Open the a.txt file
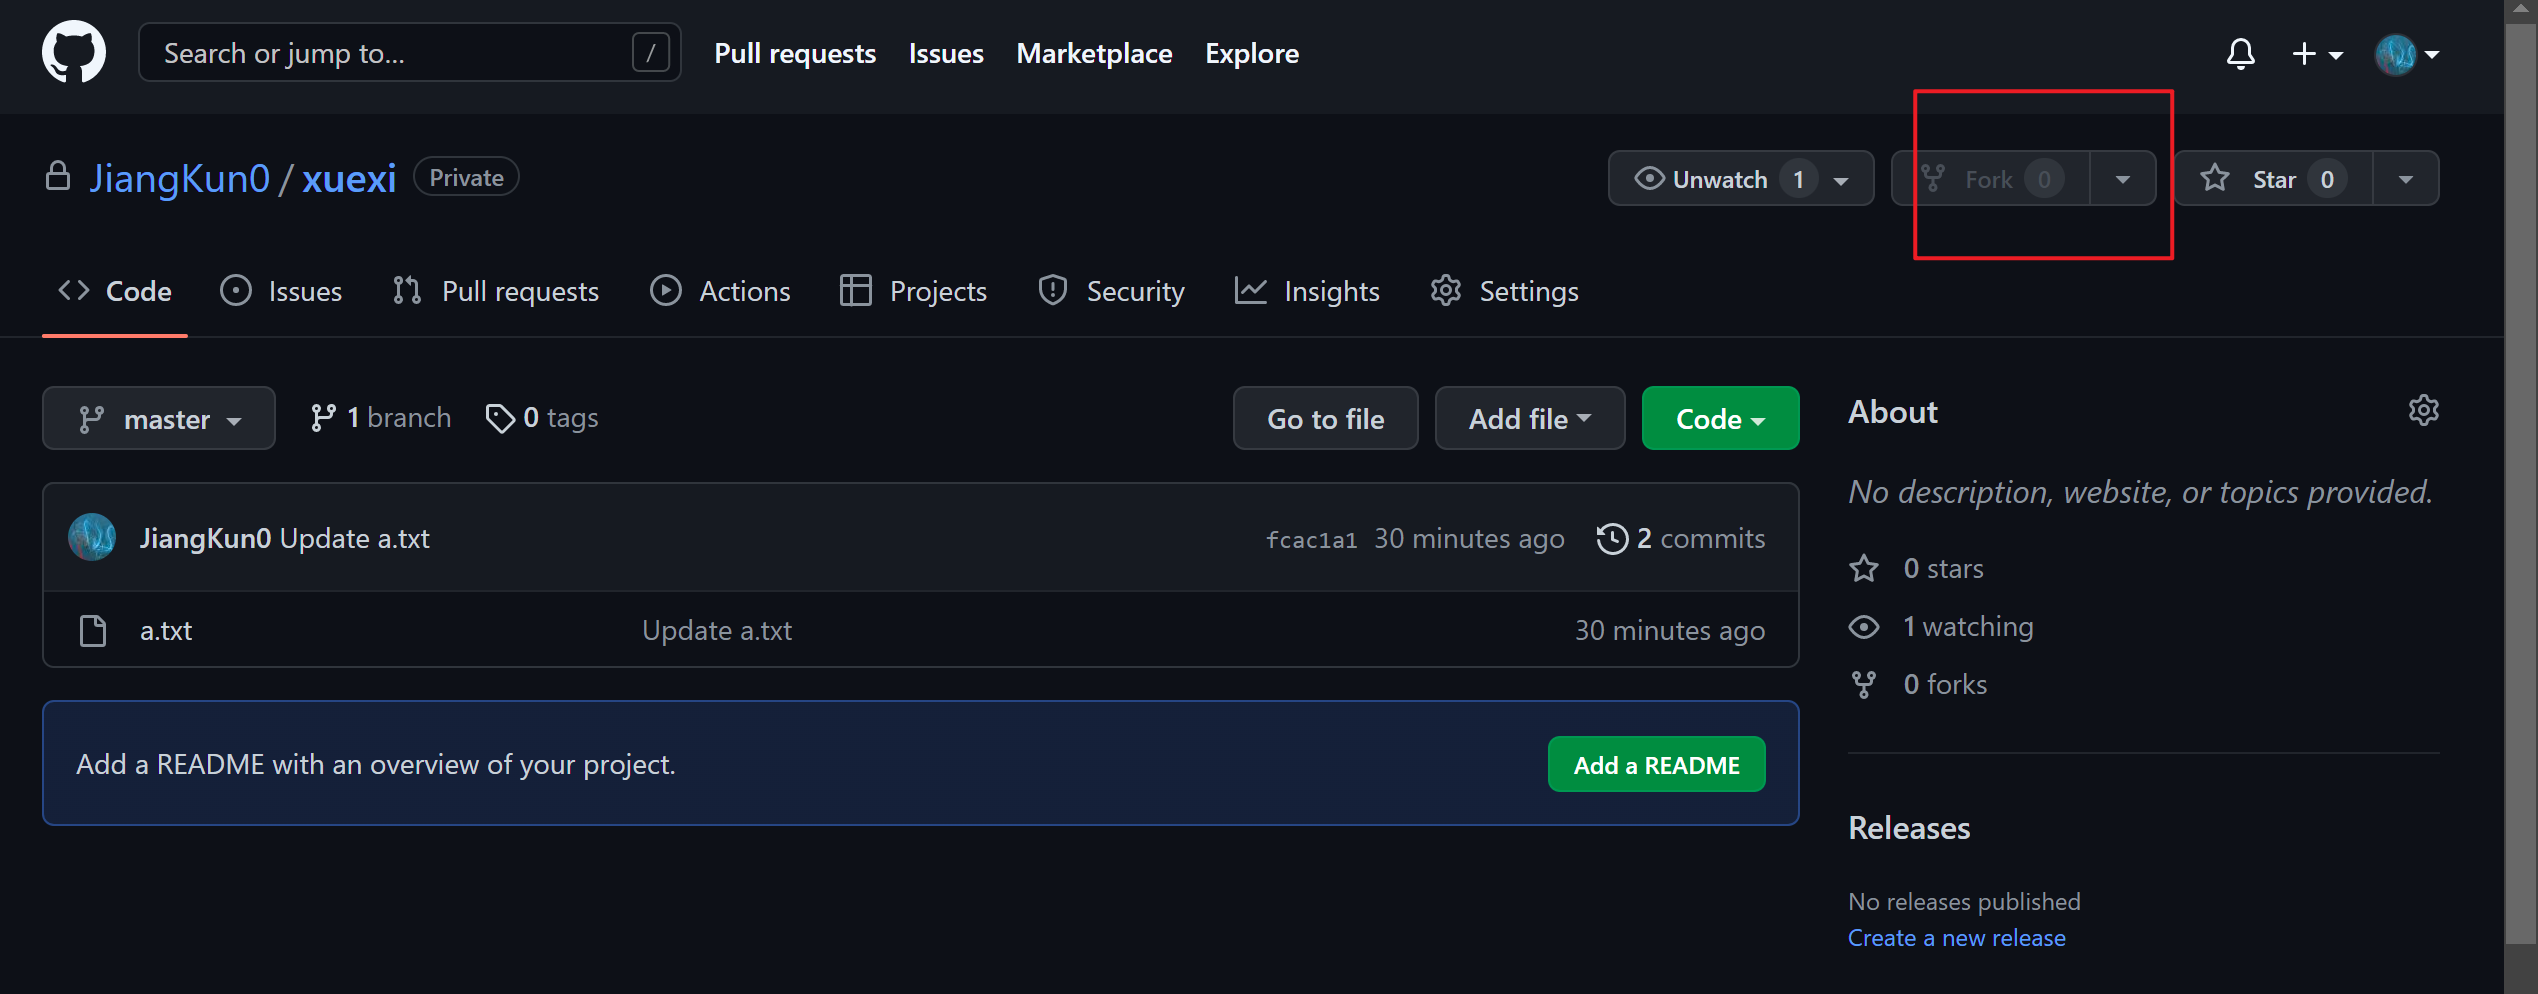The height and width of the screenshot is (994, 2538). click(166, 630)
